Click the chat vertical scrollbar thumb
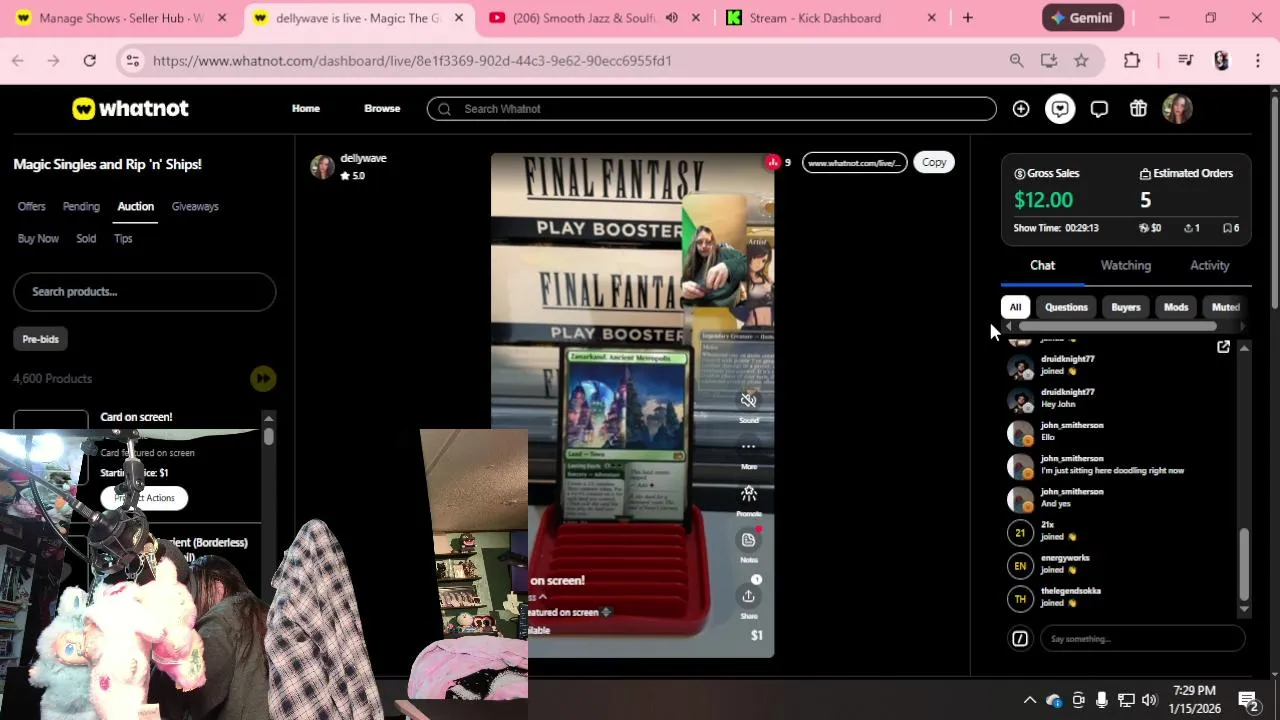The width and height of the screenshot is (1280, 720). click(x=1244, y=564)
